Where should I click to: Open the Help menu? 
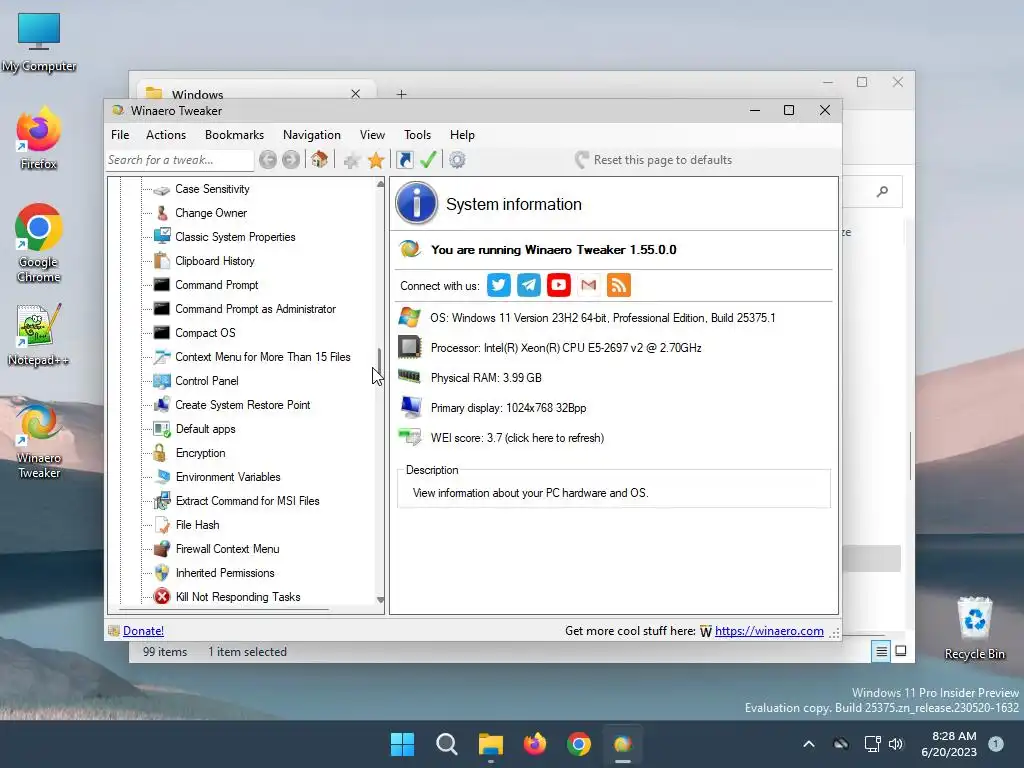(462, 135)
